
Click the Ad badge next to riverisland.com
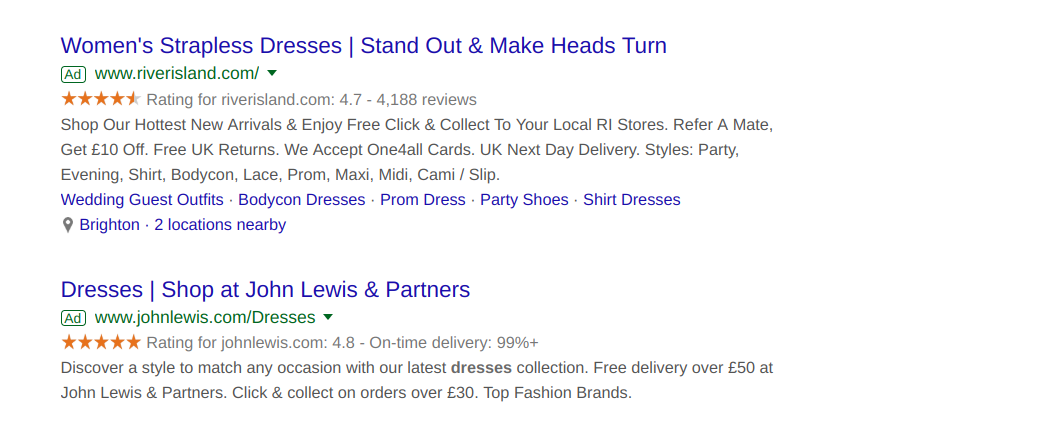[73, 74]
